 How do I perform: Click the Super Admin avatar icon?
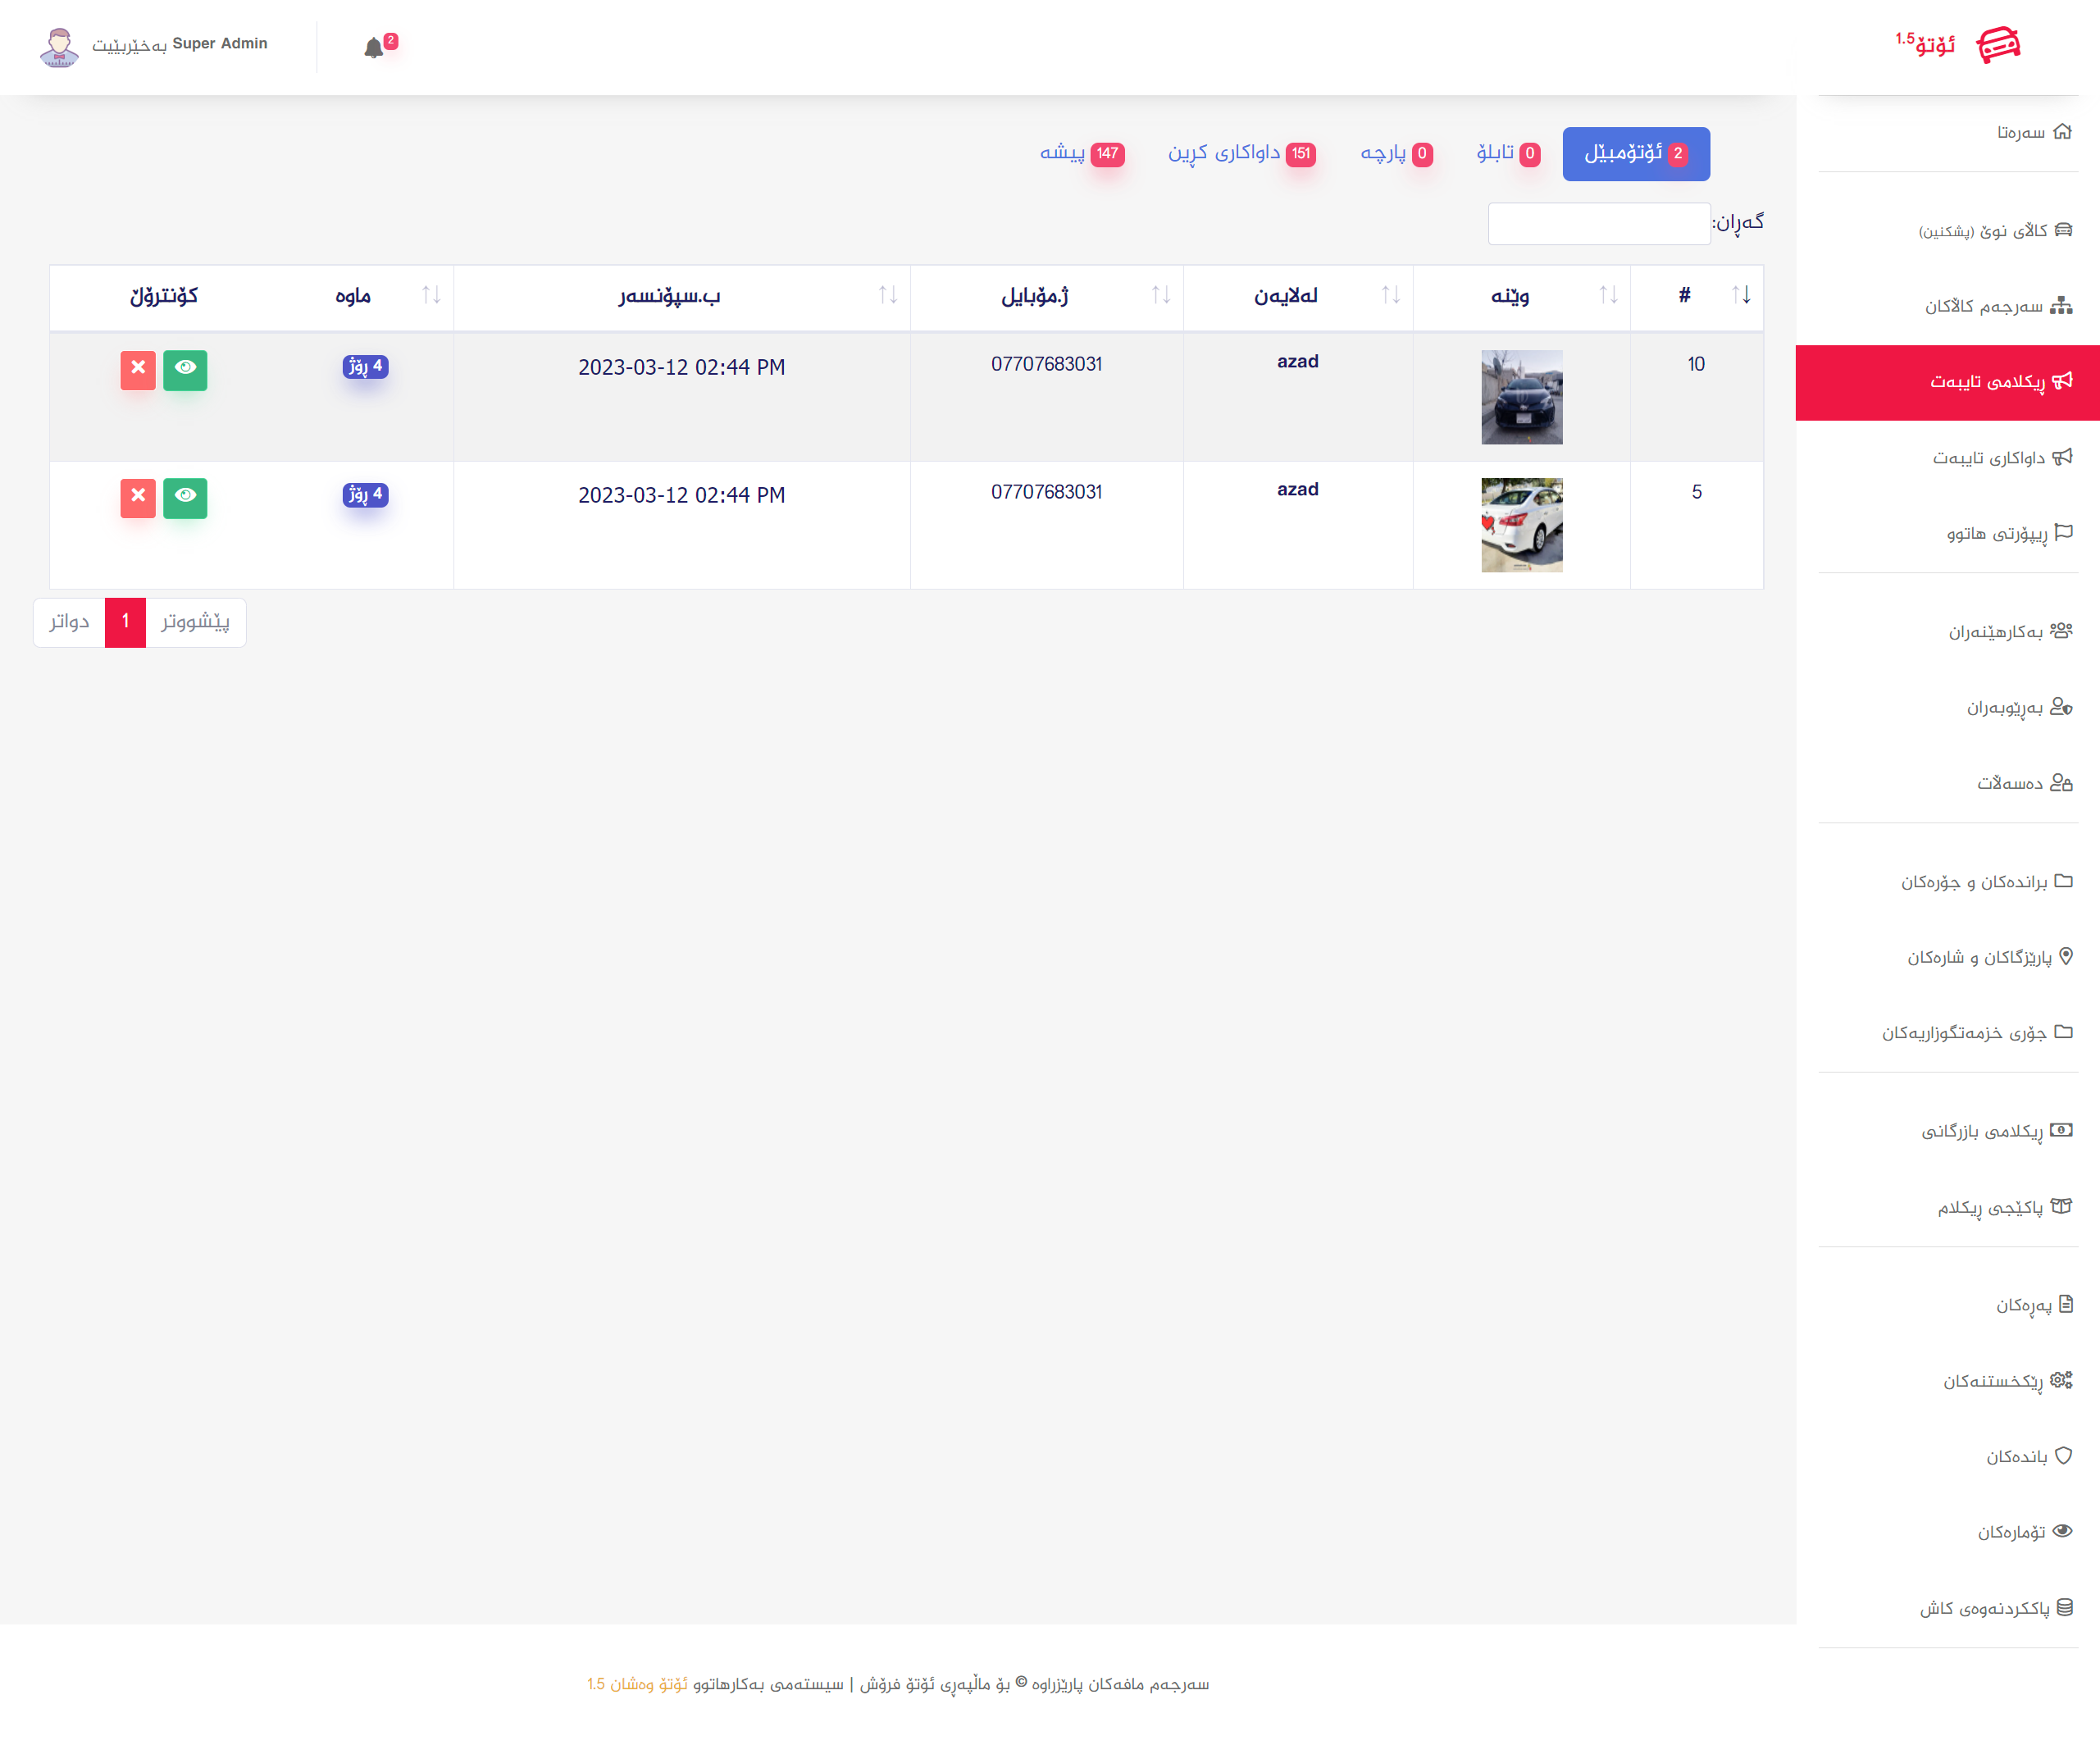(59, 47)
